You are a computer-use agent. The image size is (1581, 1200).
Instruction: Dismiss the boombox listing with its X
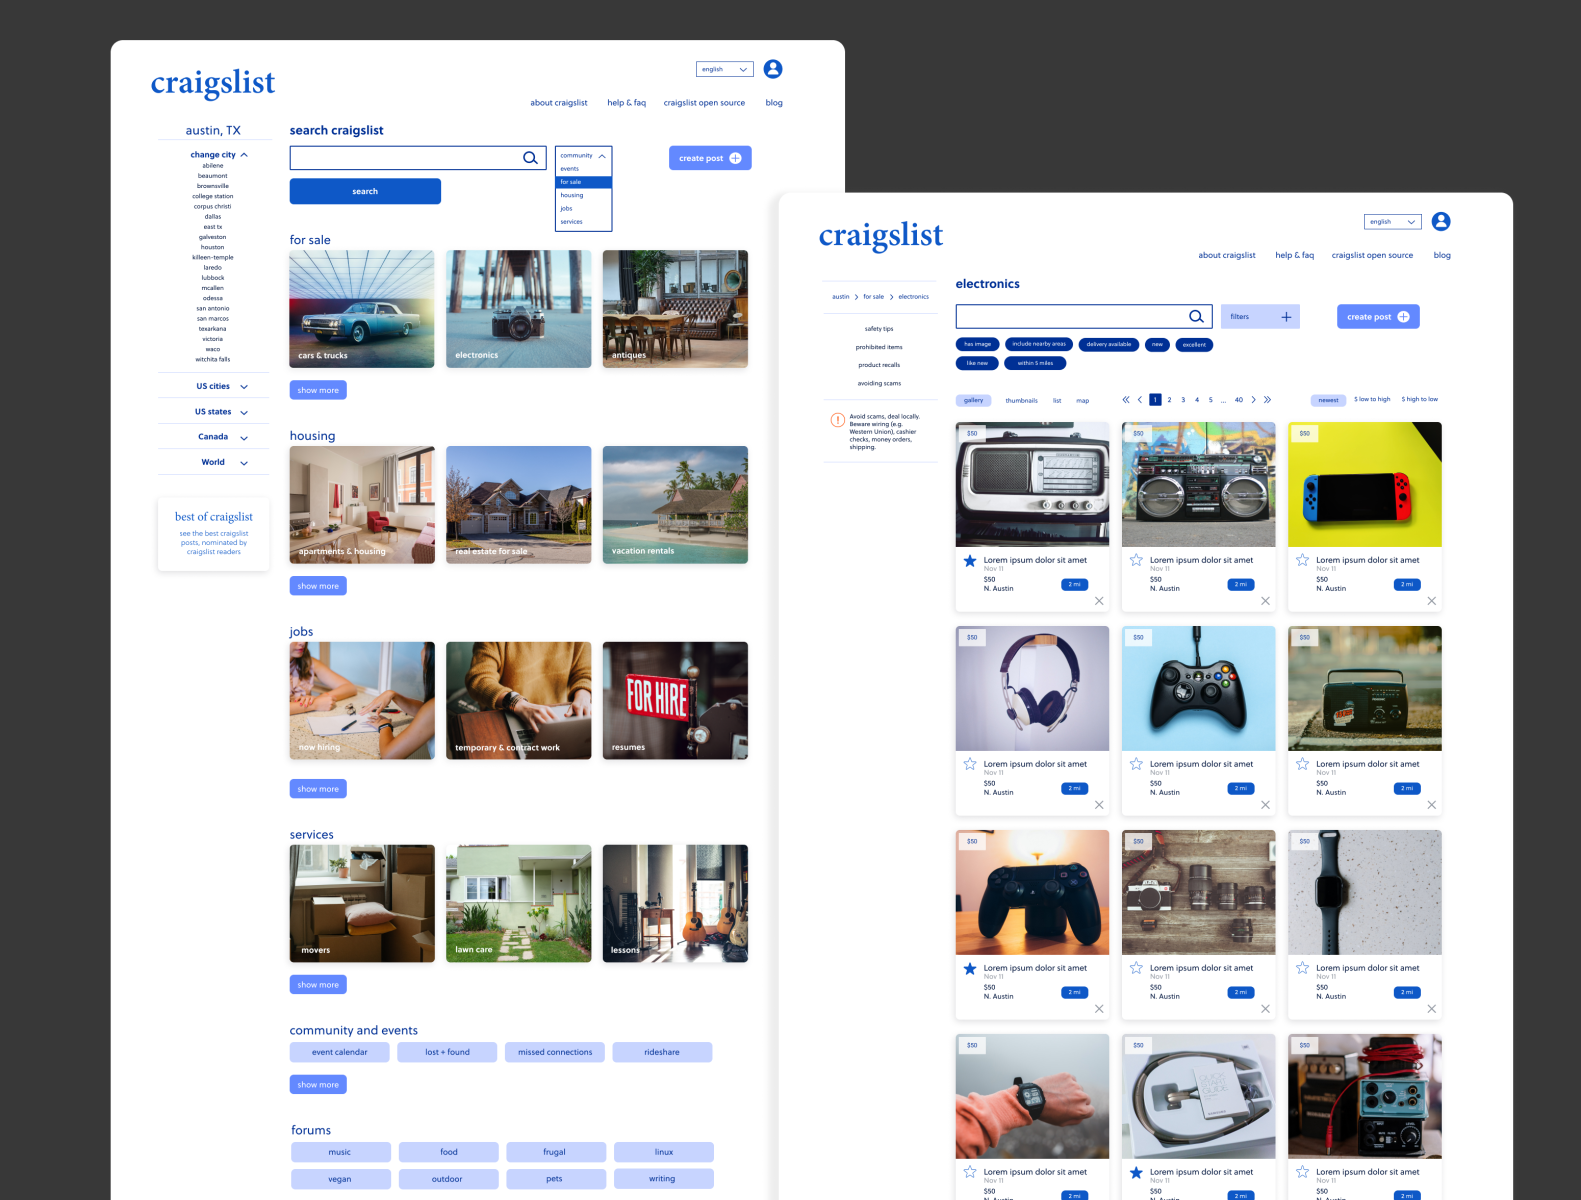(1265, 601)
